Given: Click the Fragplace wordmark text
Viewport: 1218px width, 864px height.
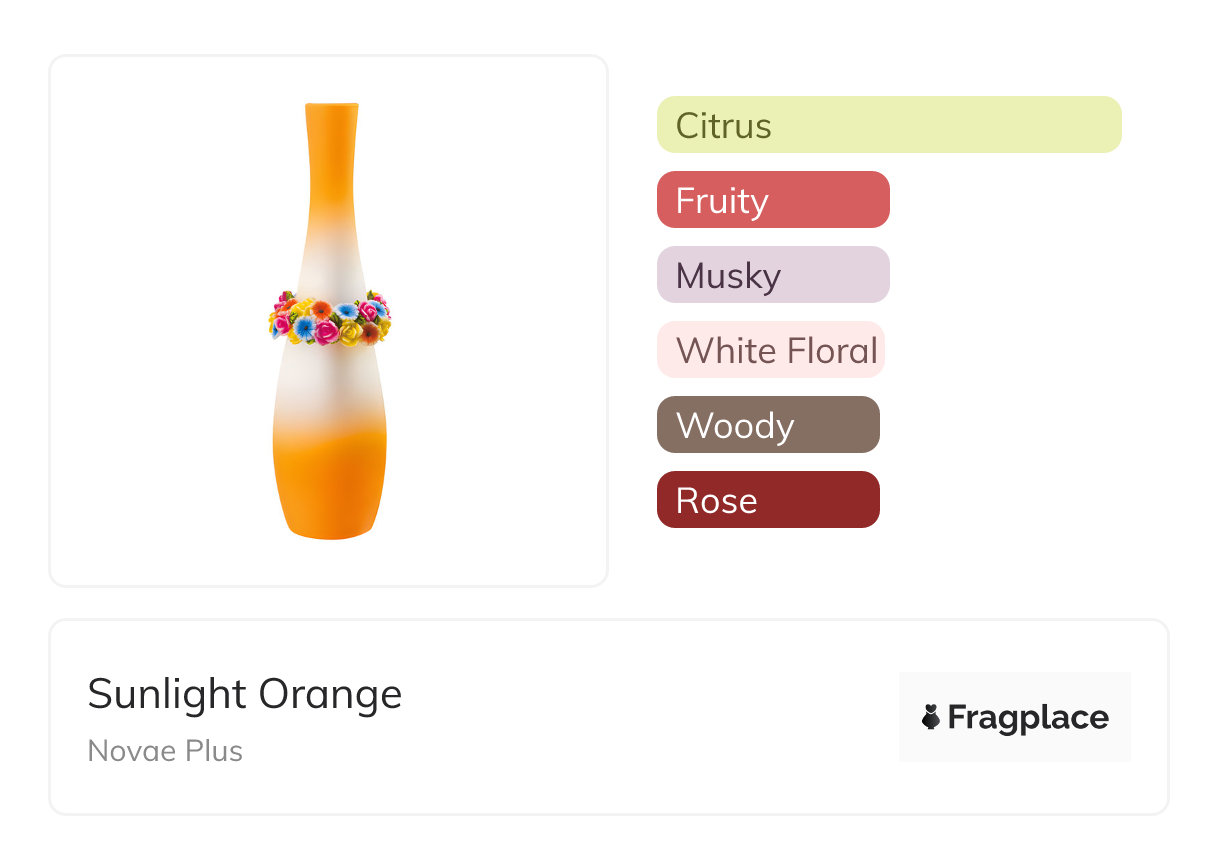Looking at the screenshot, I should click(1027, 717).
